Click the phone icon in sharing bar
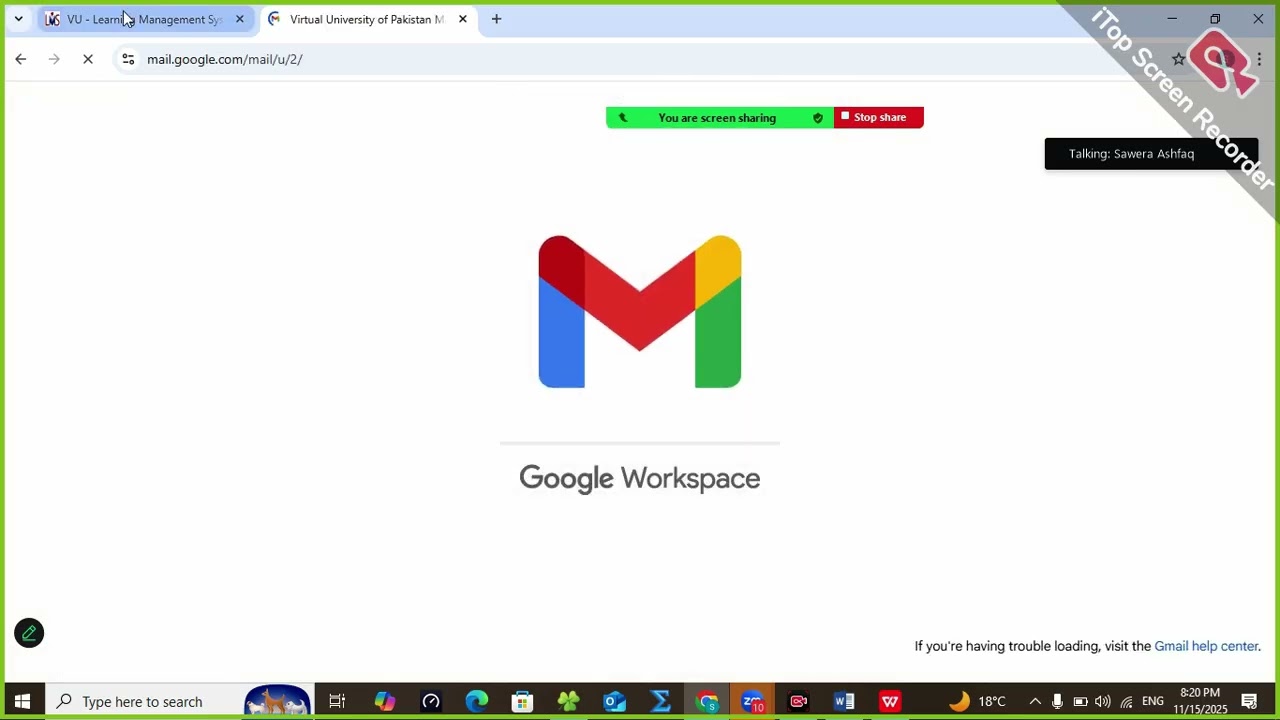The height and width of the screenshot is (720, 1280). coord(623,118)
